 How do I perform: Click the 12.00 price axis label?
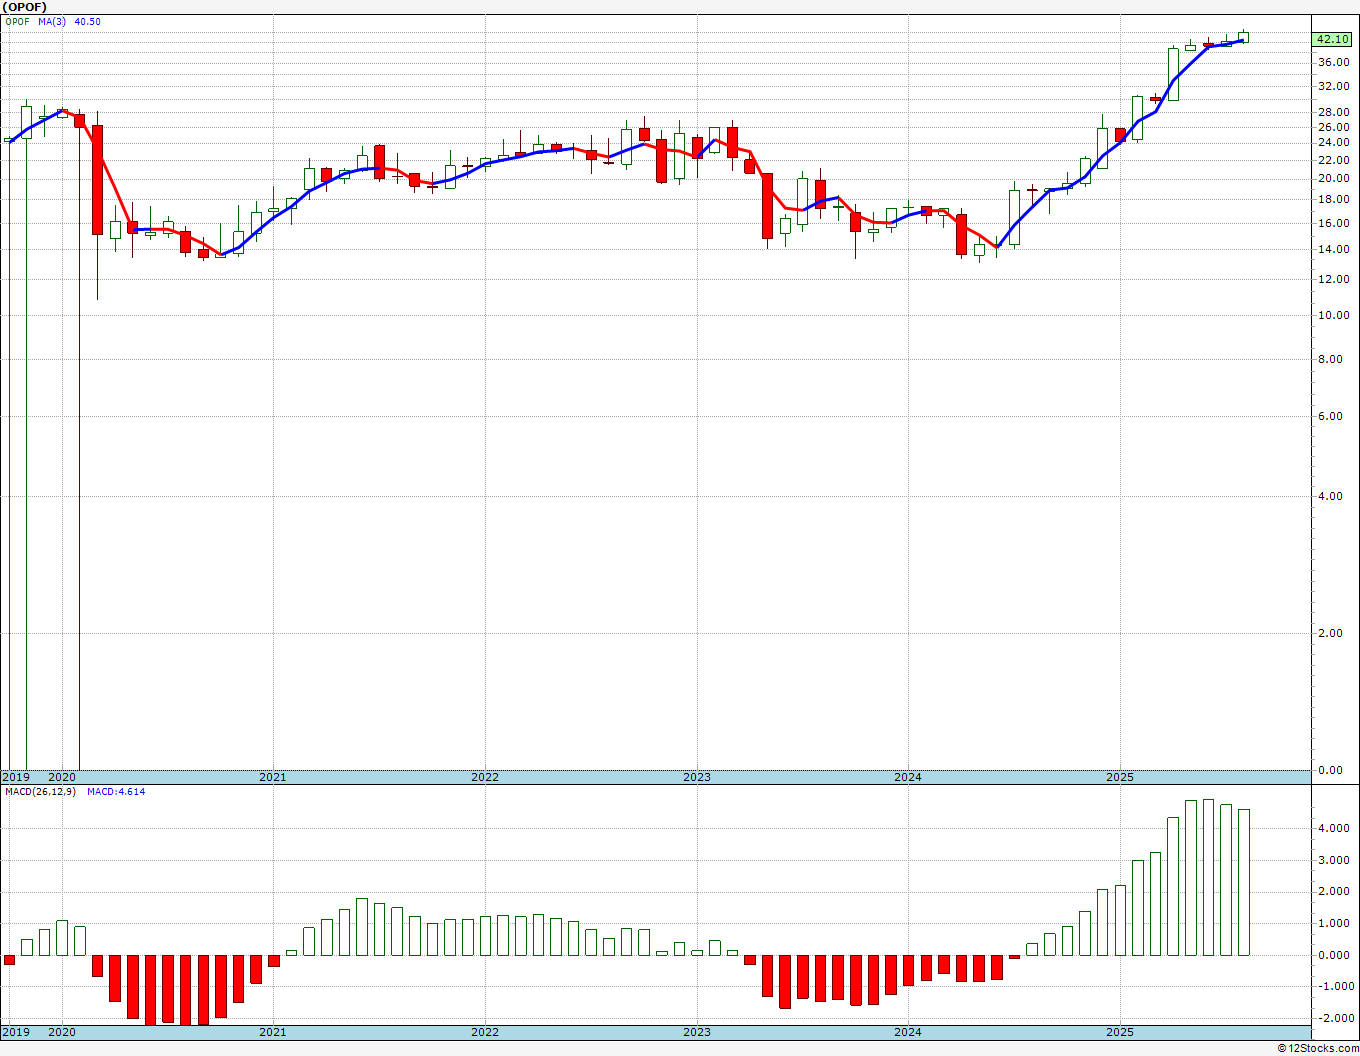pyautogui.click(x=1333, y=280)
